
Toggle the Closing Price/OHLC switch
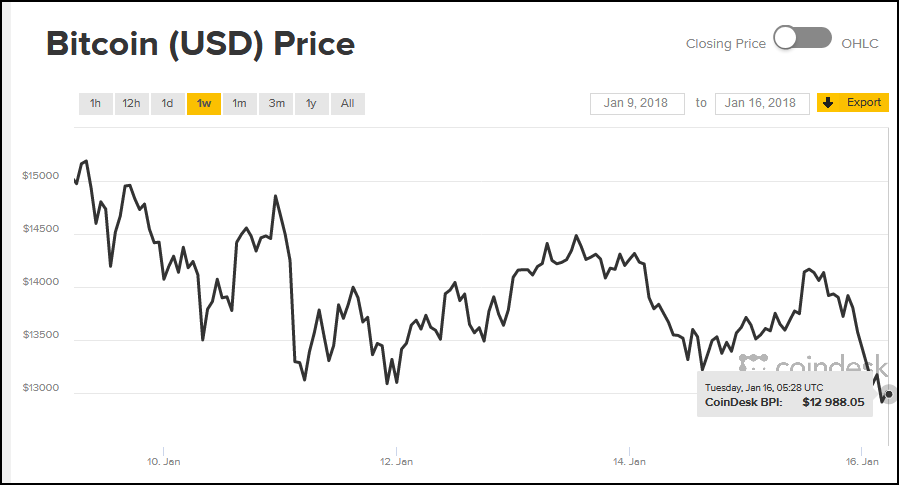[803, 39]
